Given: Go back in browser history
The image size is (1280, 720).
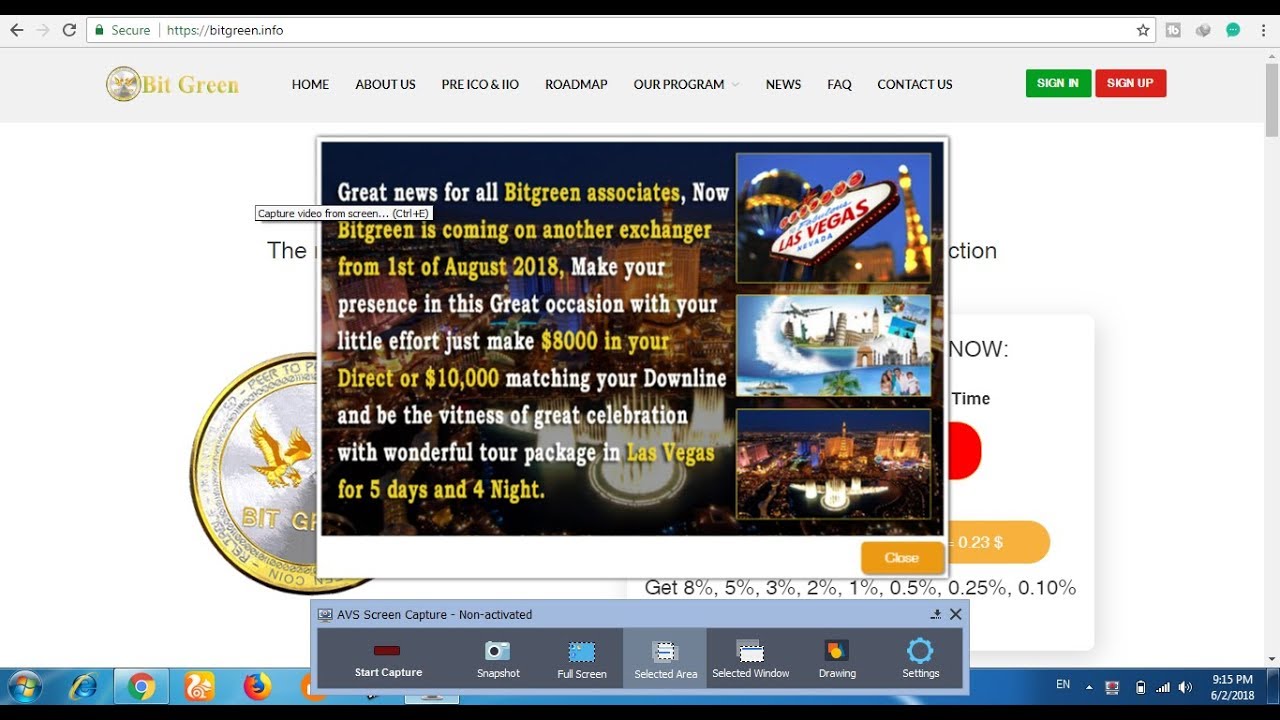Looking at the screenshot, I should [16, 30].
